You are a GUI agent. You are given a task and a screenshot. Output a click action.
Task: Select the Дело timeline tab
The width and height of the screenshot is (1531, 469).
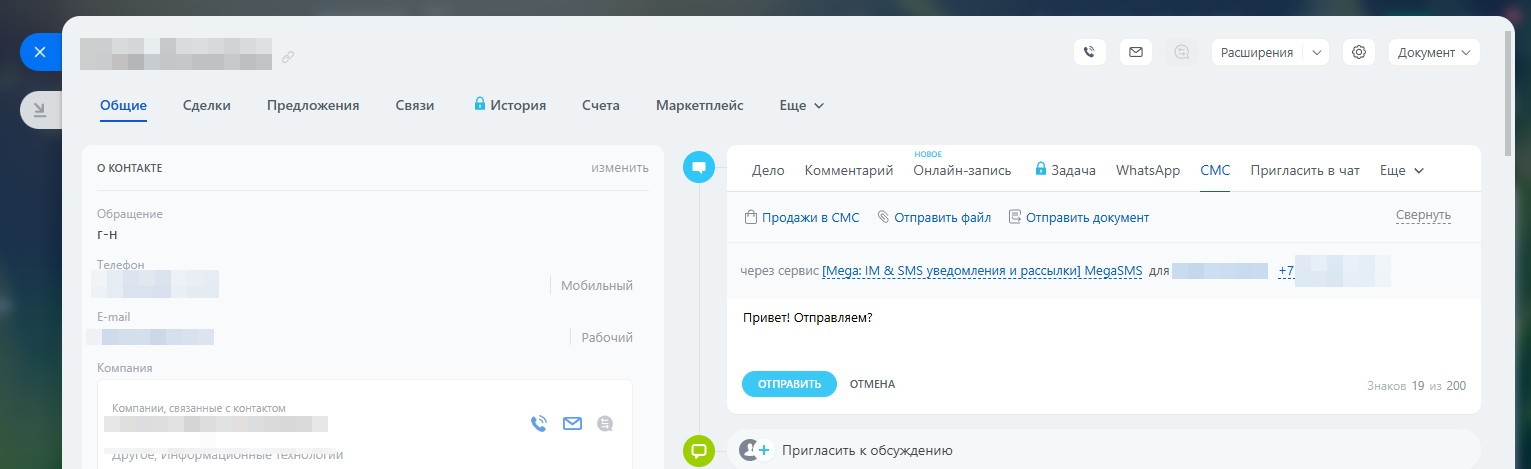point(768,170)
